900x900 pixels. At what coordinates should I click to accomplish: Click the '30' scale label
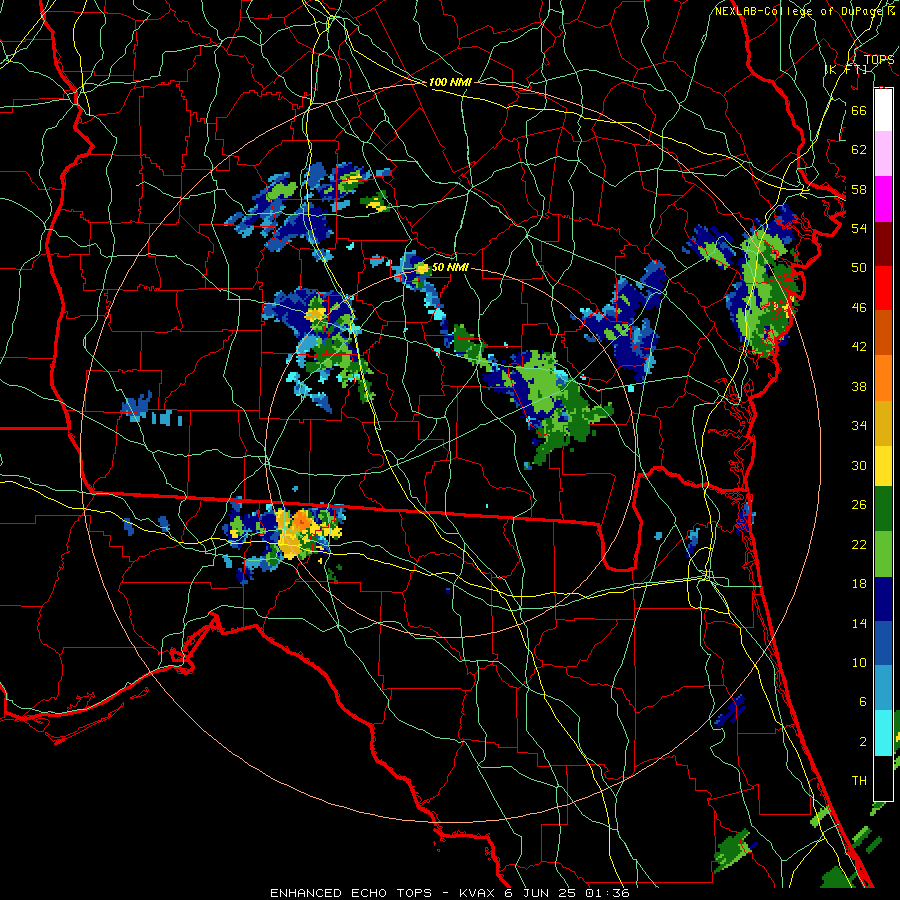(x=859, y=465)
